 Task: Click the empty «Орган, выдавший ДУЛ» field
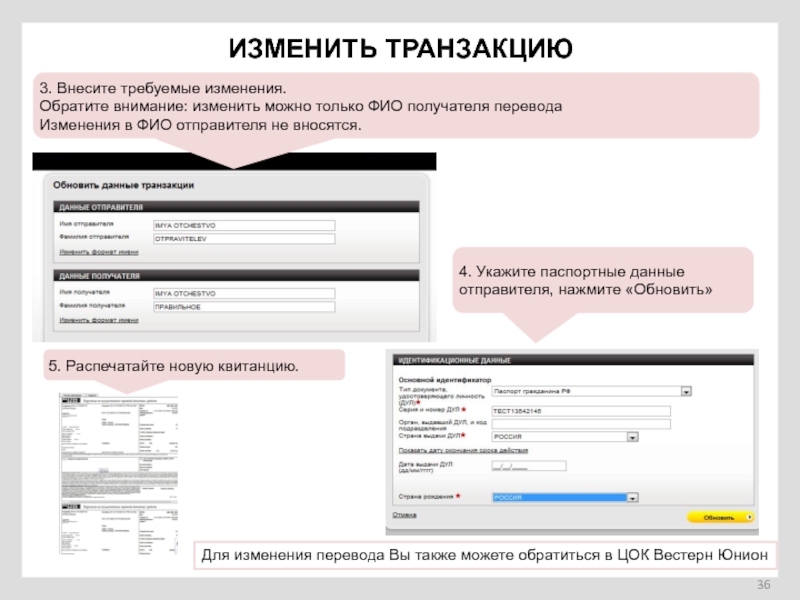[580, 424]
